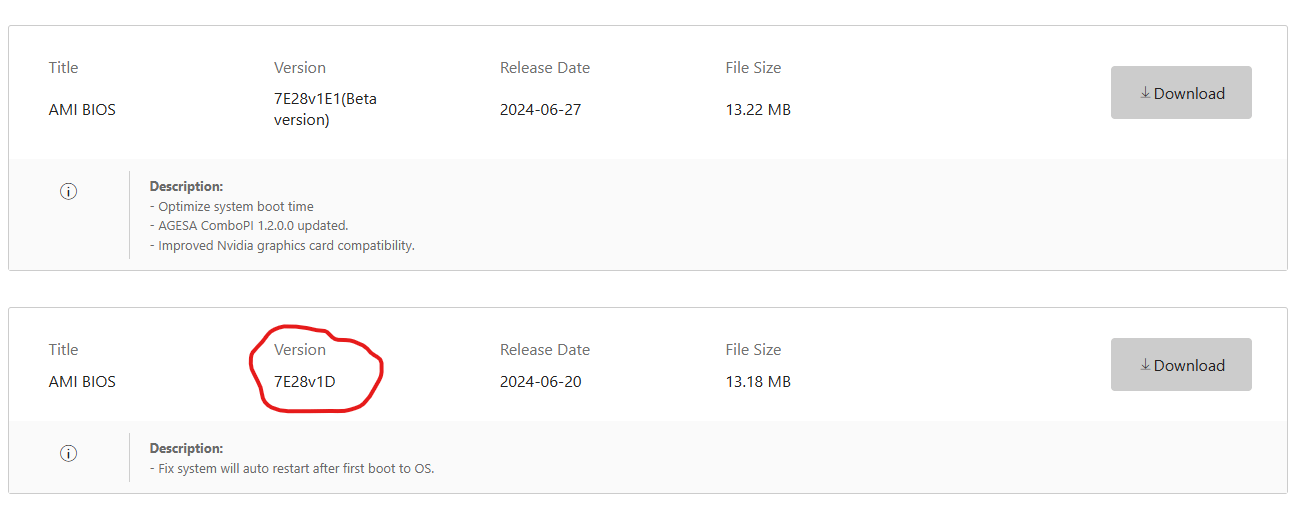Click the AMI BIOS title of the beta entry

pos(82,110)
